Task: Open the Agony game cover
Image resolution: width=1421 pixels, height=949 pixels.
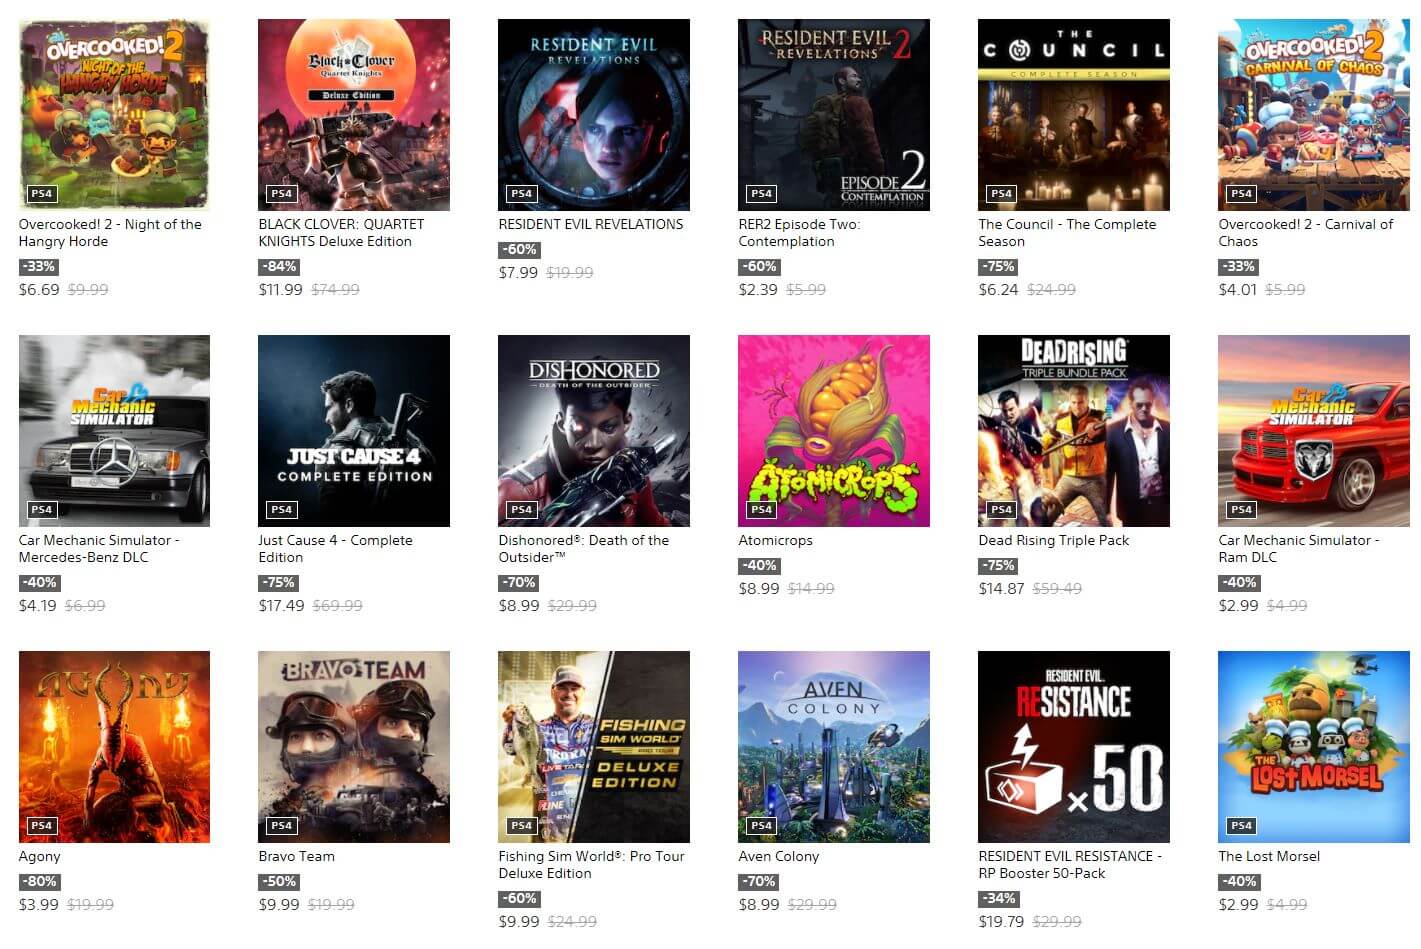Action: [114, 747]
